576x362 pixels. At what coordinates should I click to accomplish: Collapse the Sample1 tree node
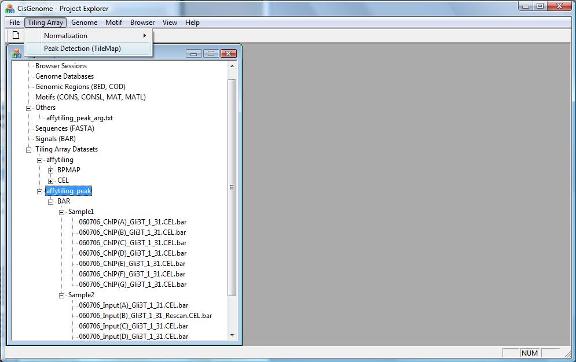(x=61, y=212)
